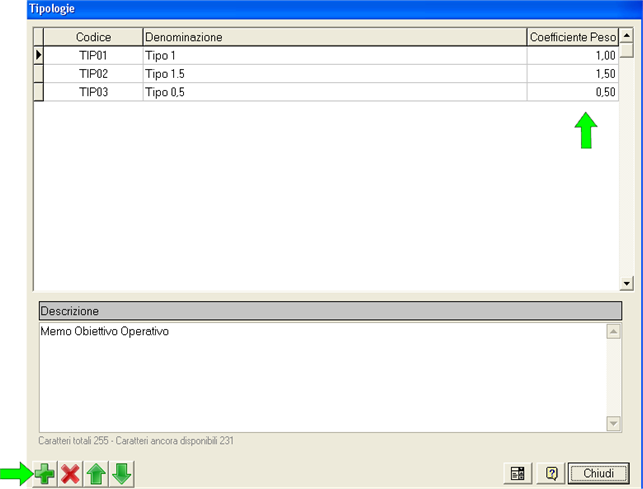
Task: Open the calculator icon next to help
Action: 518,474
